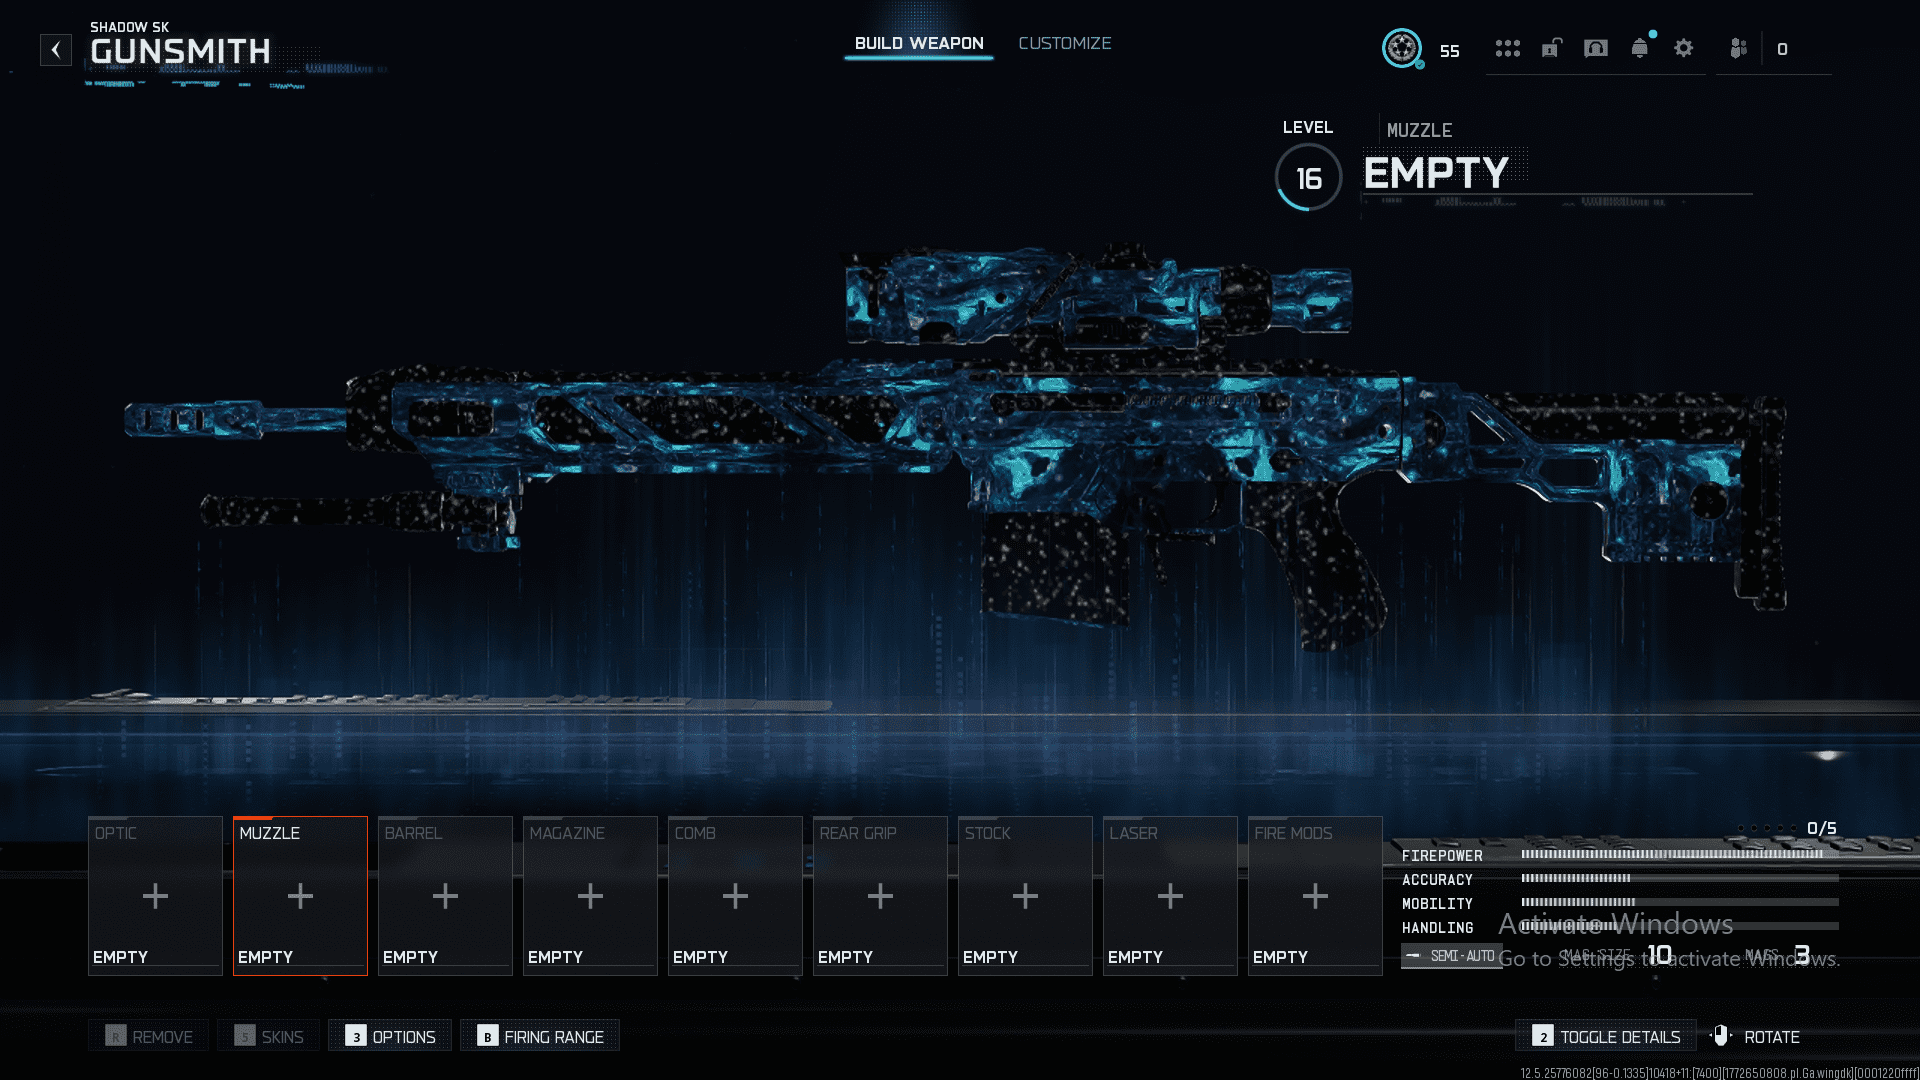Toggle the SEMI-AUTO fire mode indicator

(1451, 956)
